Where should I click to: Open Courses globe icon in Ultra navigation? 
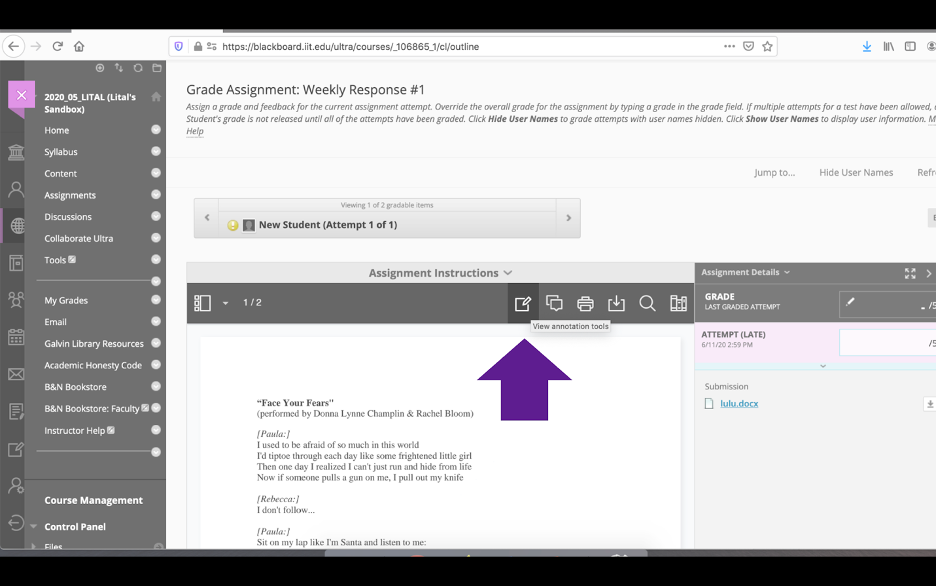[18, 226]
